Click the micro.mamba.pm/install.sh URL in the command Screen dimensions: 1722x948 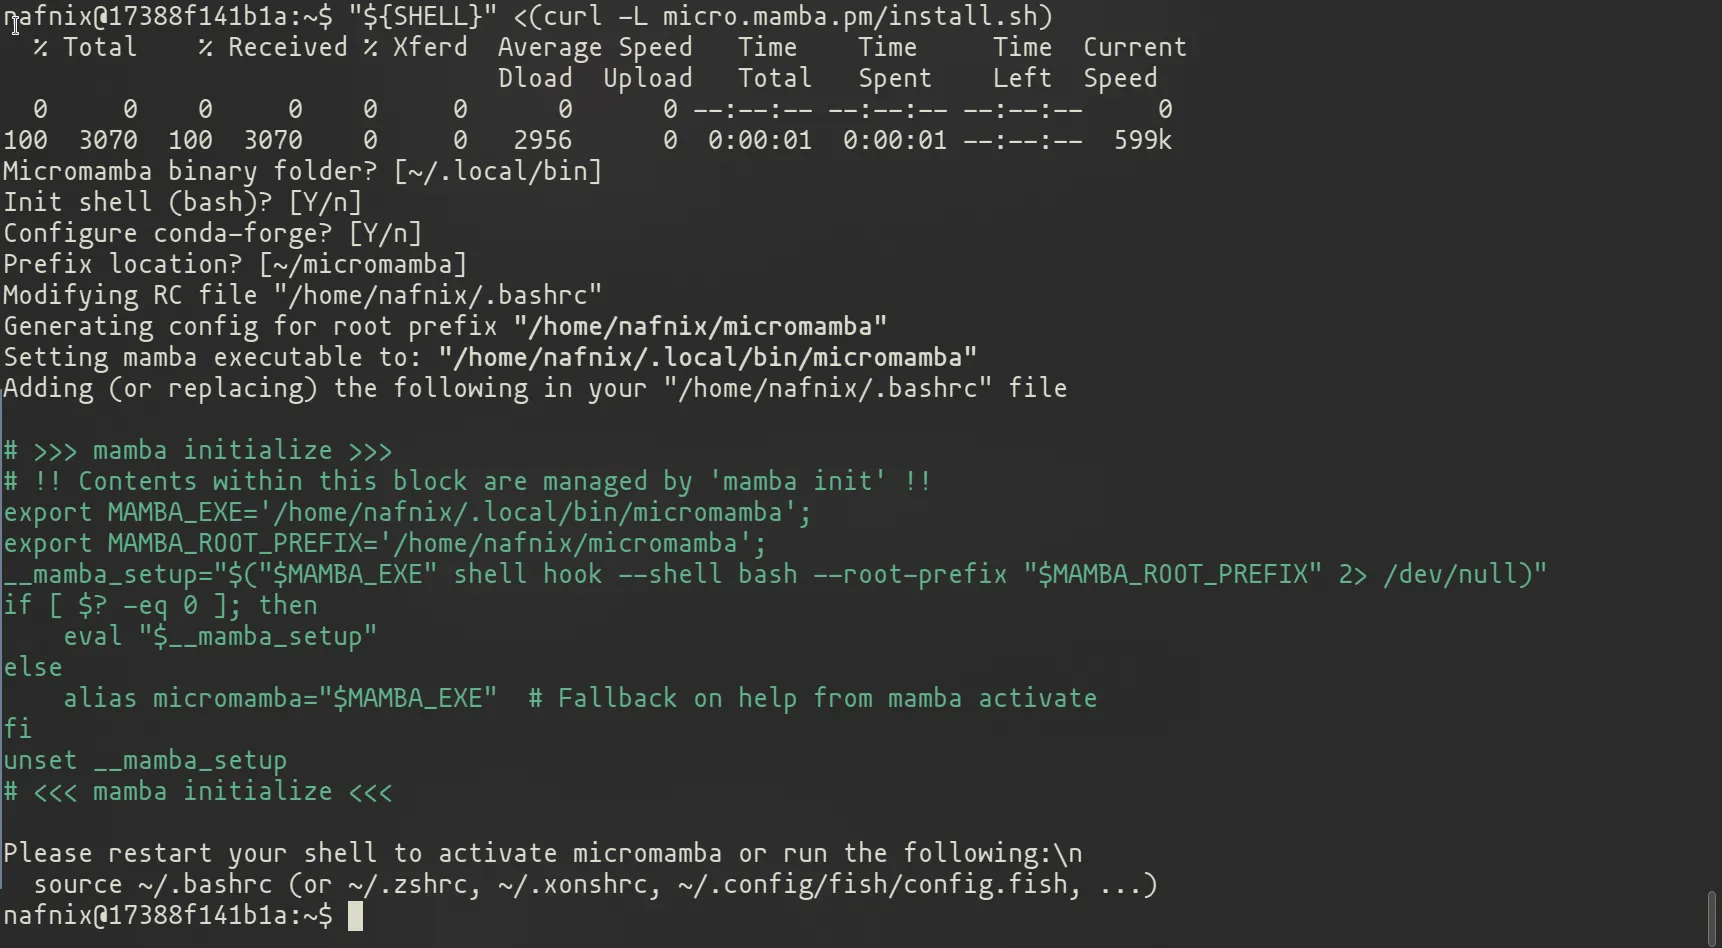tap(857, 17)
